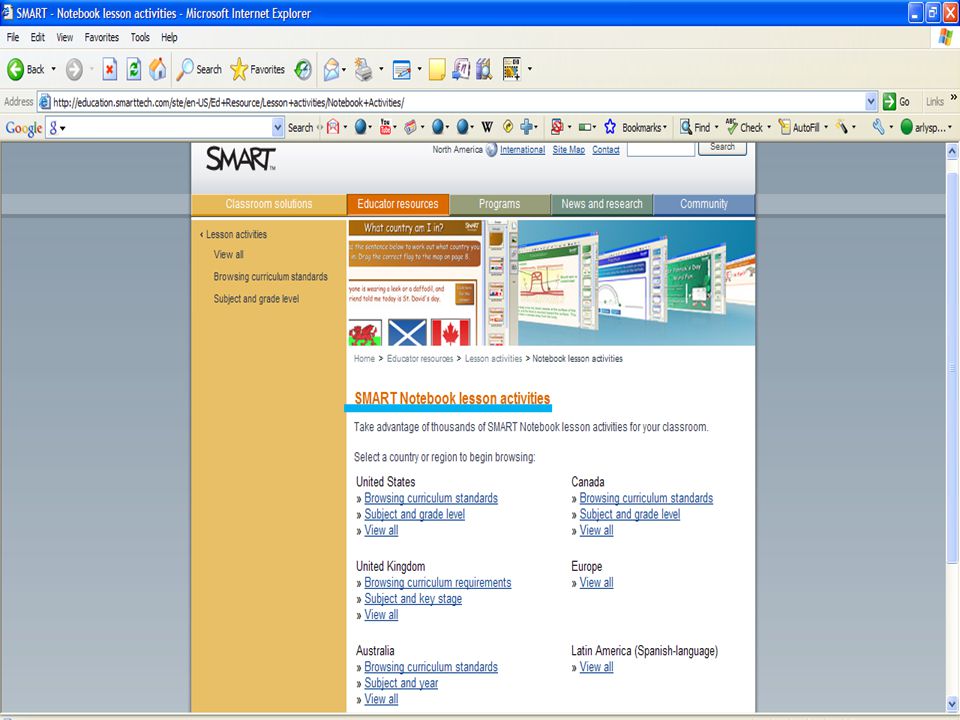Click the Site Map link
Image resolution: width=960 pixels, height=720 pixels.
569,149
